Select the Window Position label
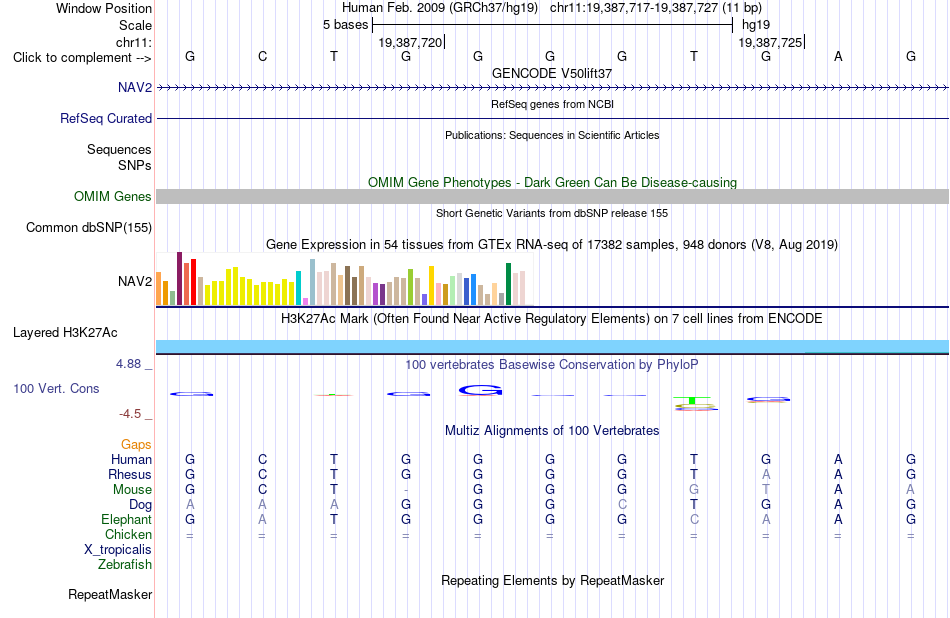Screen dimensions: 950x618 click(x=104, y=8)
